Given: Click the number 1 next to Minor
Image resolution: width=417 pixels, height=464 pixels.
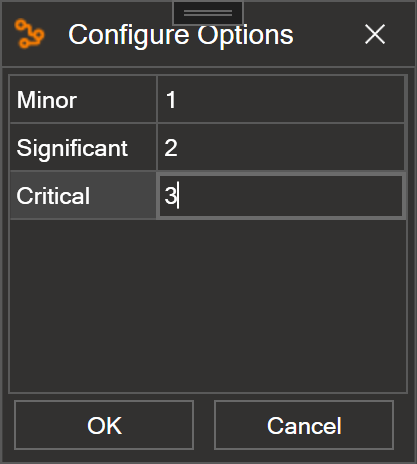Looking at the screenshot, I should pos(171,100).
